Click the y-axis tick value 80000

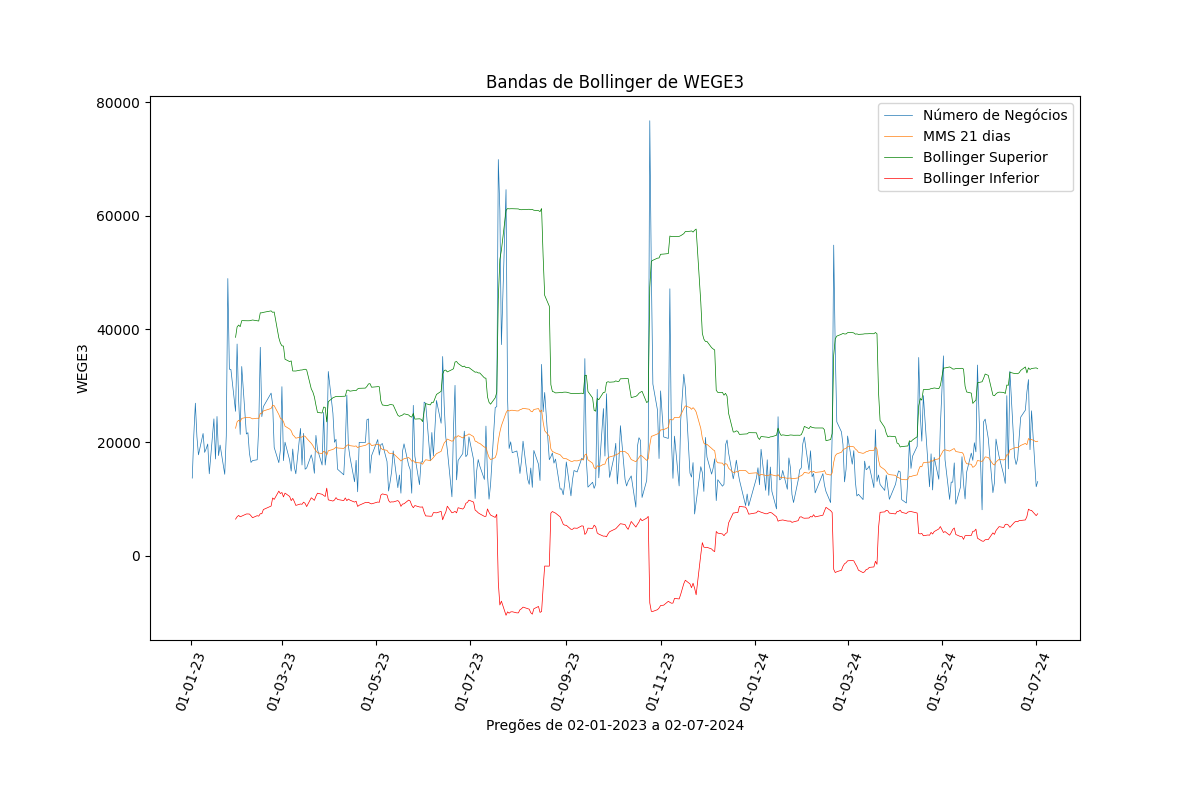point(117,103)
